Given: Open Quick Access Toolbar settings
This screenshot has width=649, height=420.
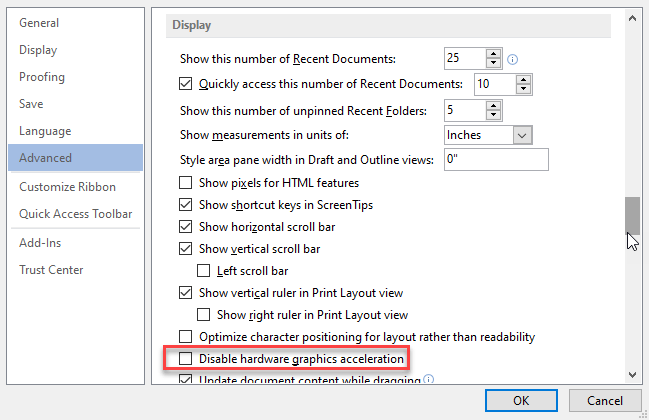Looking at the screenshot, I should [76, 214].
